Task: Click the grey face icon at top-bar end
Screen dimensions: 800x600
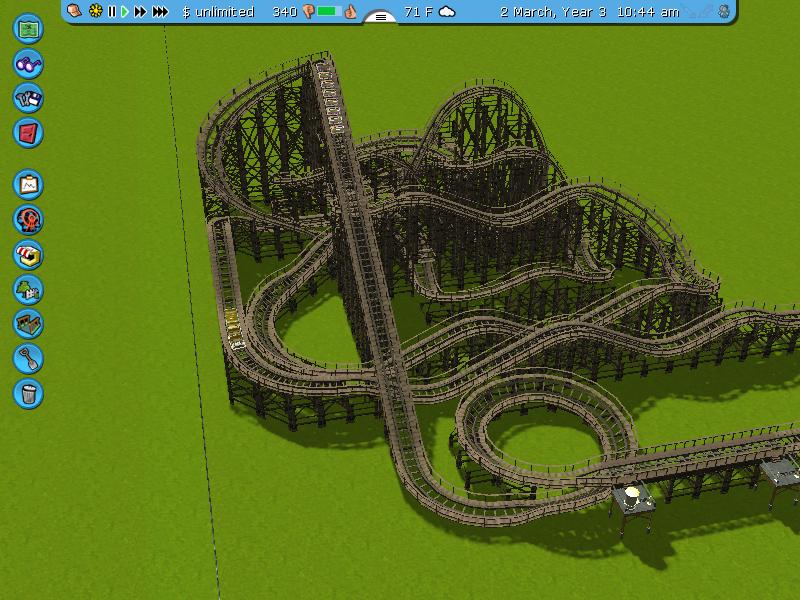Action: [x=724, y=11]
